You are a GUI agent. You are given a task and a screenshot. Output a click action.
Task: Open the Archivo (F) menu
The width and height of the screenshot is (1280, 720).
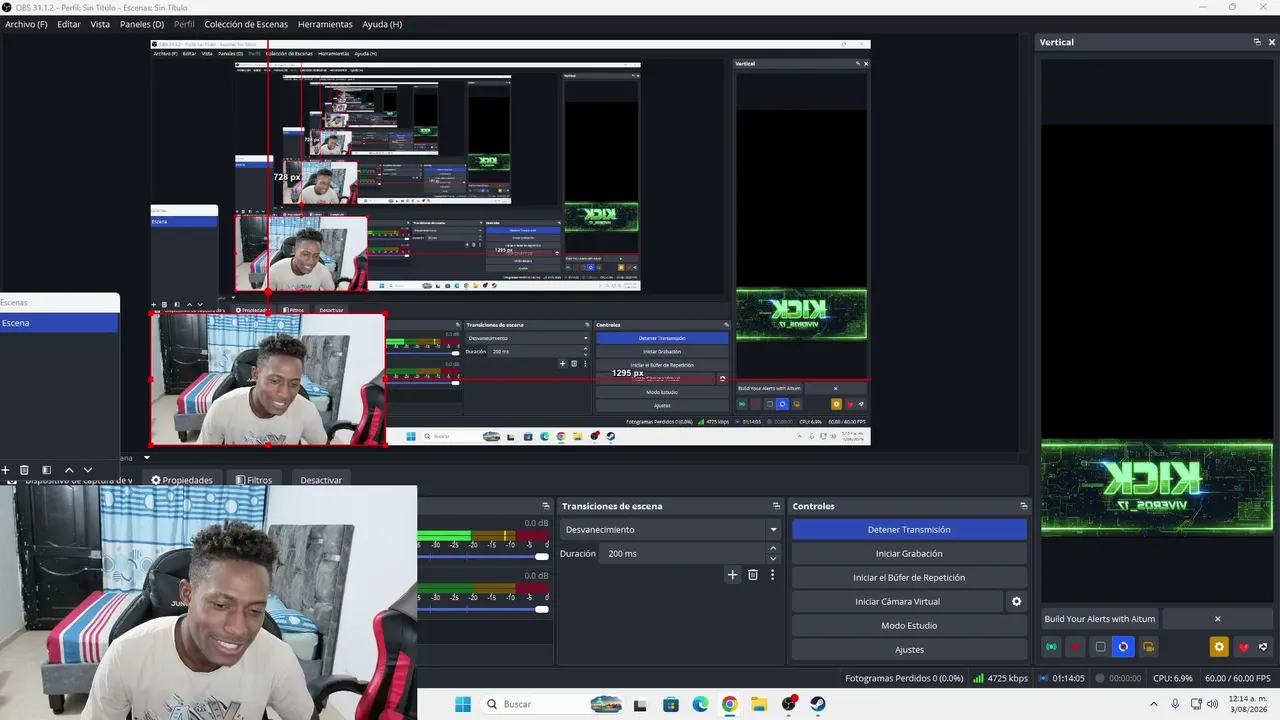(x=26, y=24)
